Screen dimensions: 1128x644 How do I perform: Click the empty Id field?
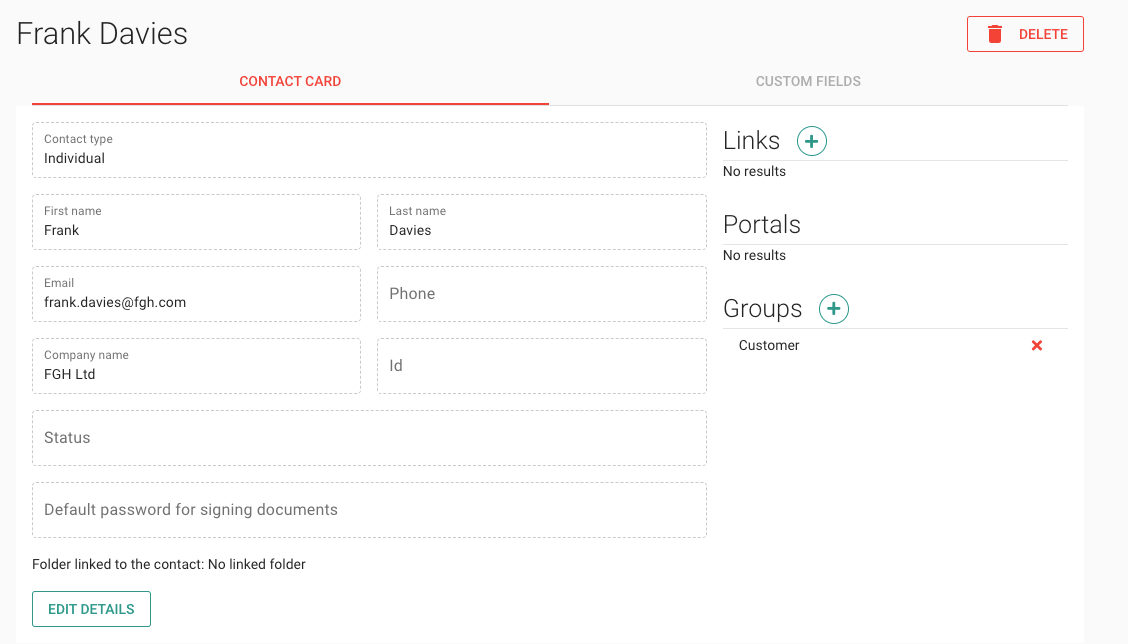coord(541,366)
